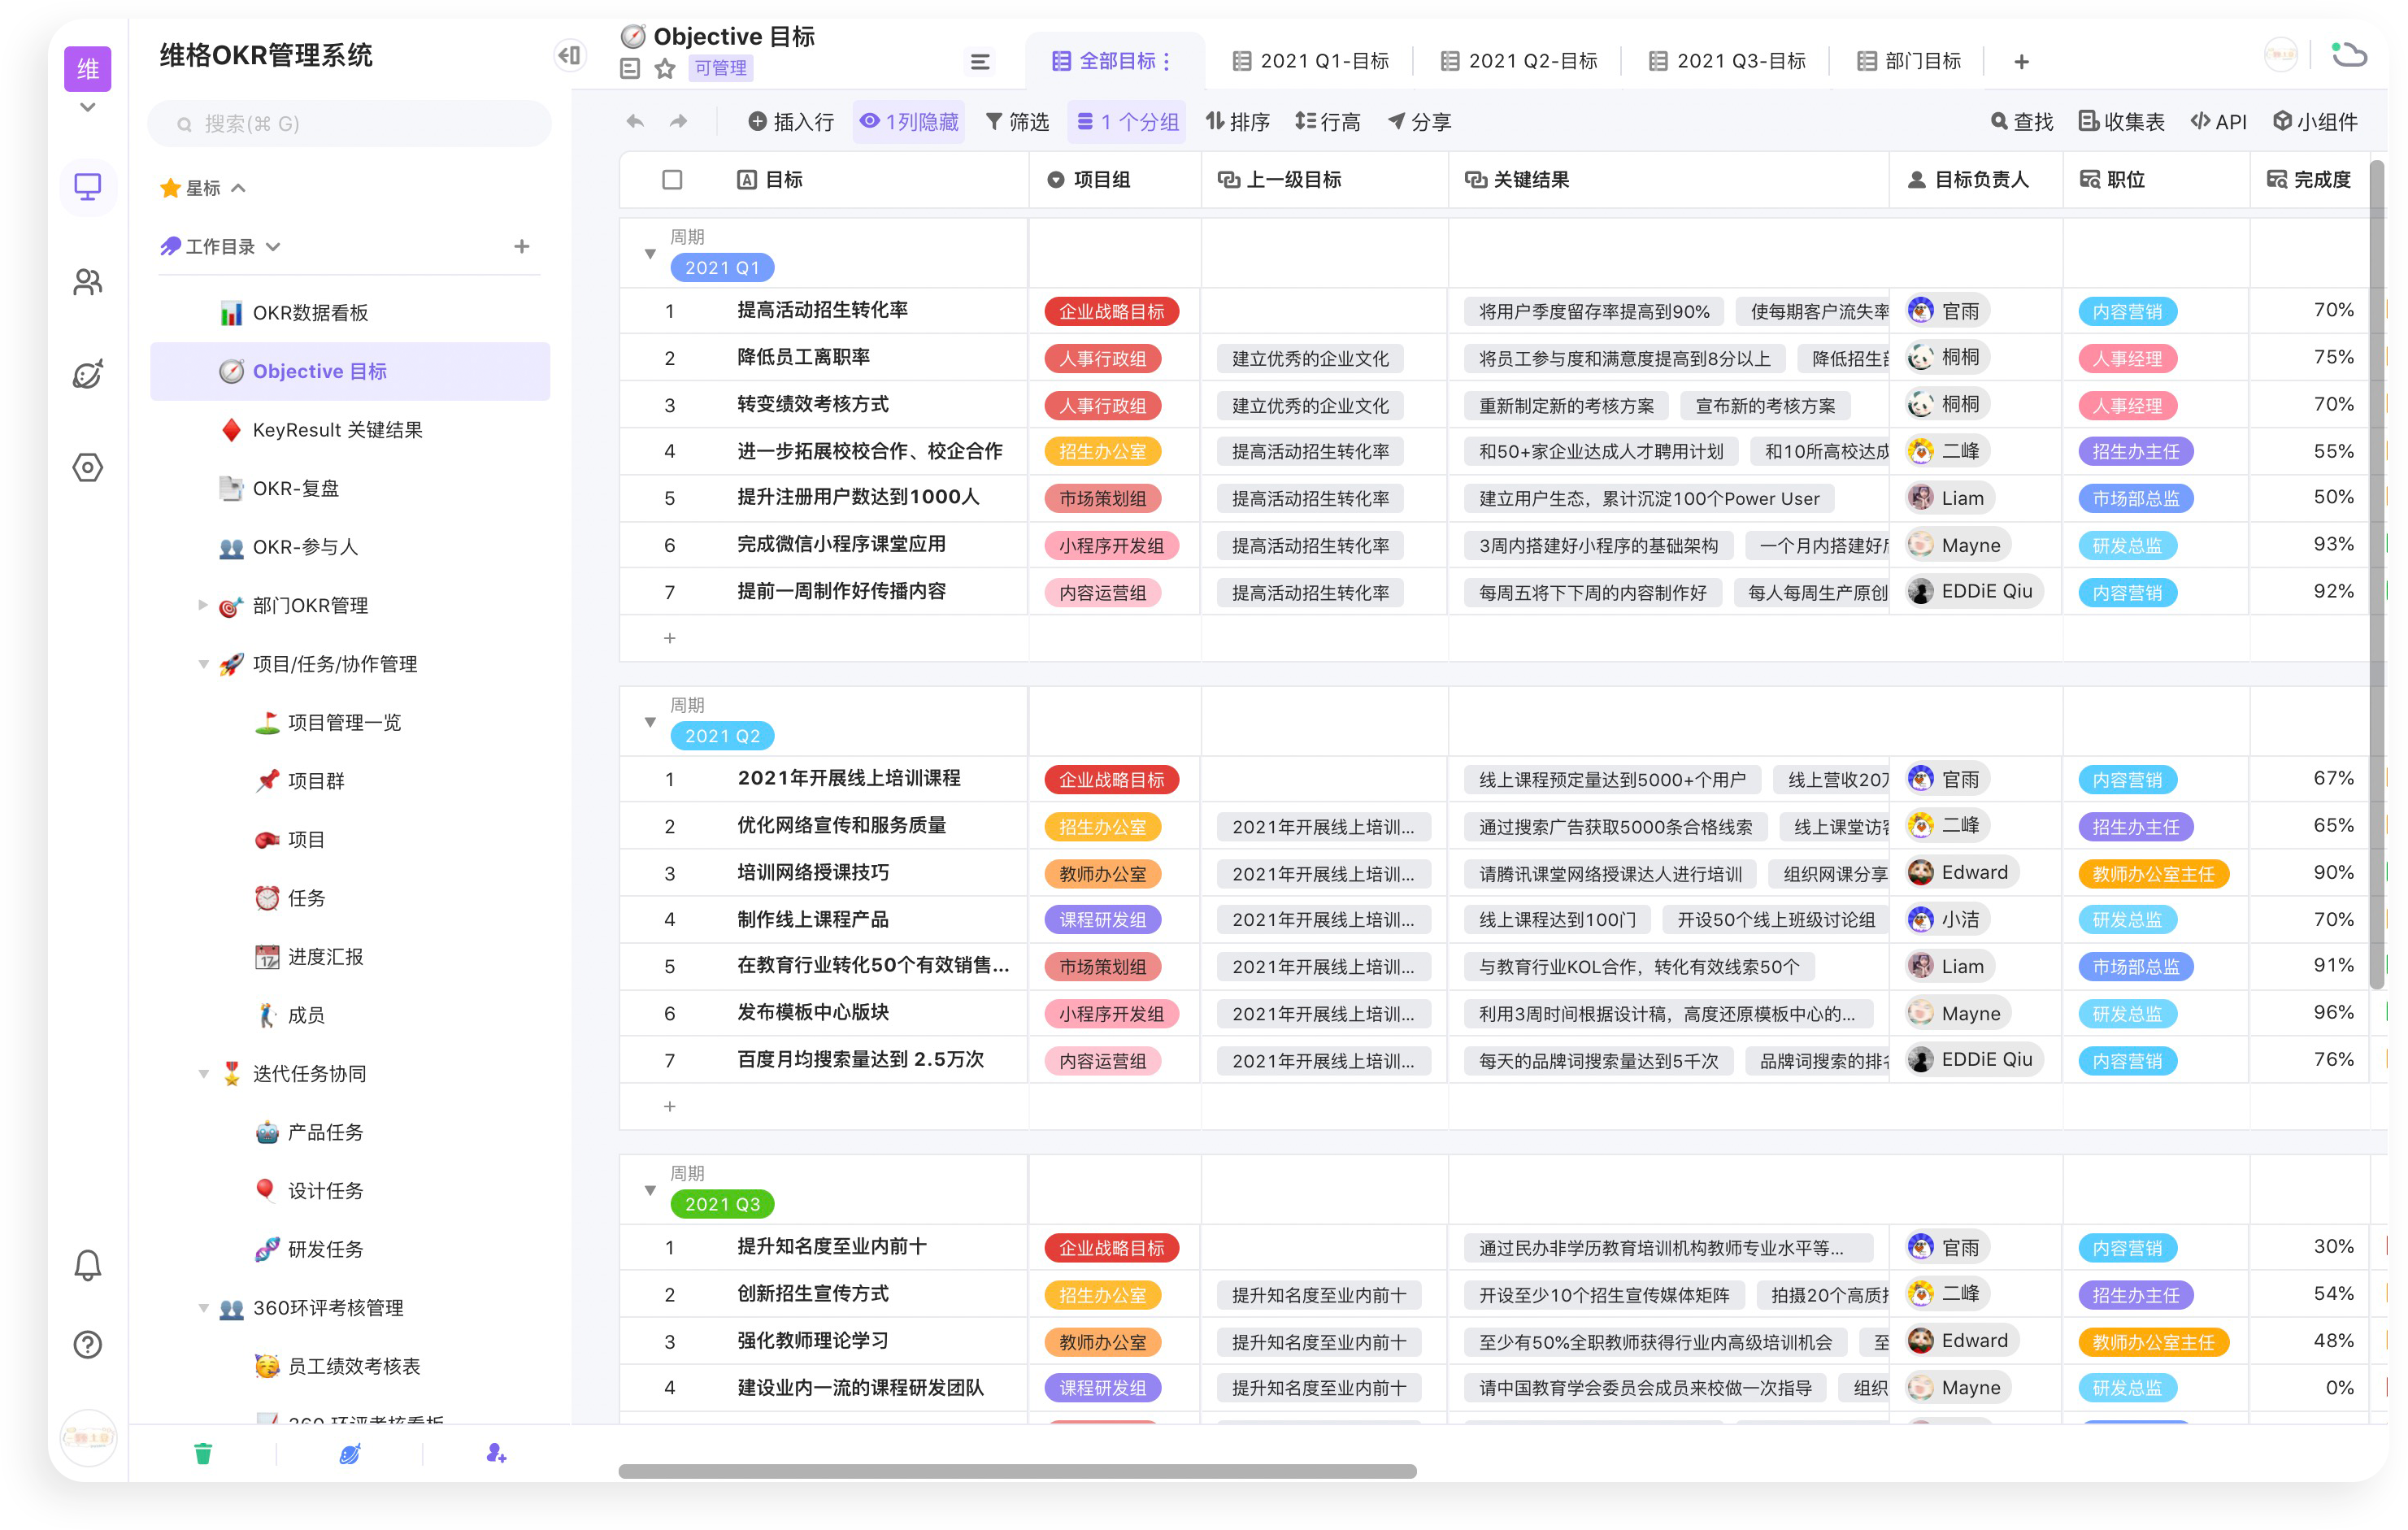Star the Objective 目标 view

tap(663, 68)
